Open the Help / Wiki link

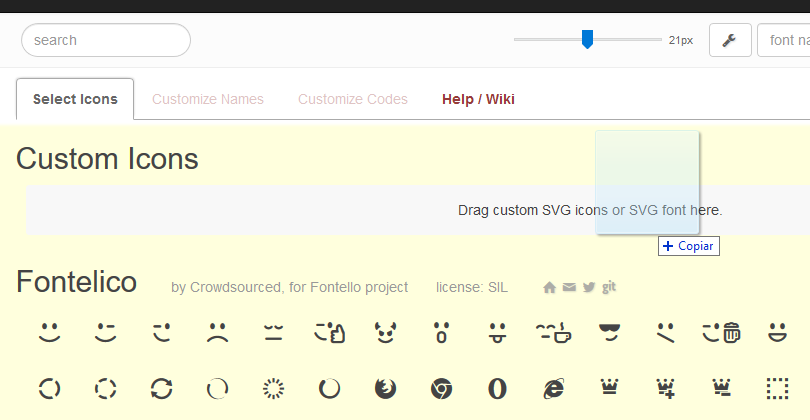pyautogui.click(x=478, y=99)
